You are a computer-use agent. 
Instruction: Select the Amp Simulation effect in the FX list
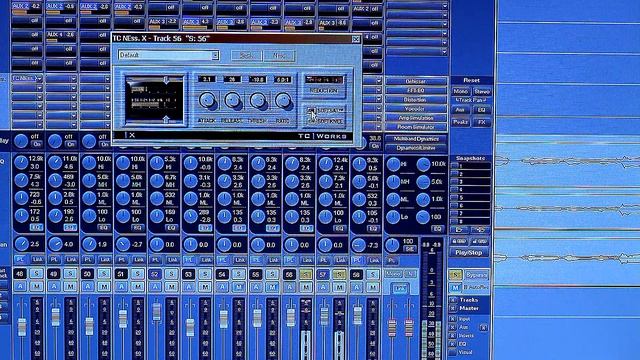[x=416, y=118]
